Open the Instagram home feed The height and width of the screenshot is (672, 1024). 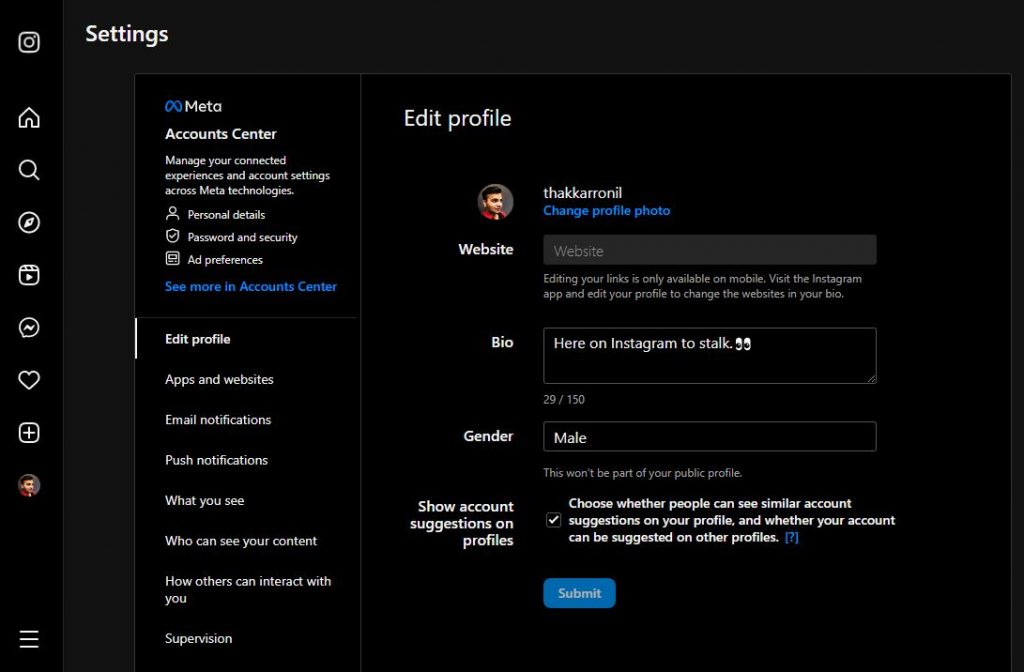pos(28,117)
